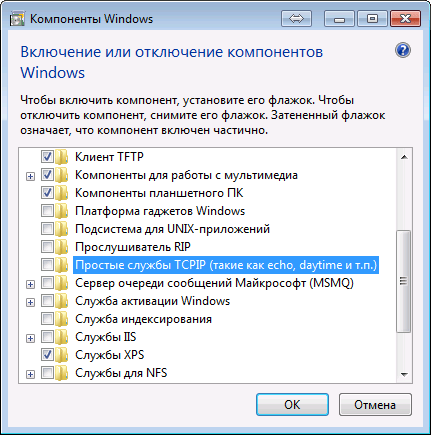Click the folder icon next to Клиент TFTP
431x435 pixels.
coord(62,157)
